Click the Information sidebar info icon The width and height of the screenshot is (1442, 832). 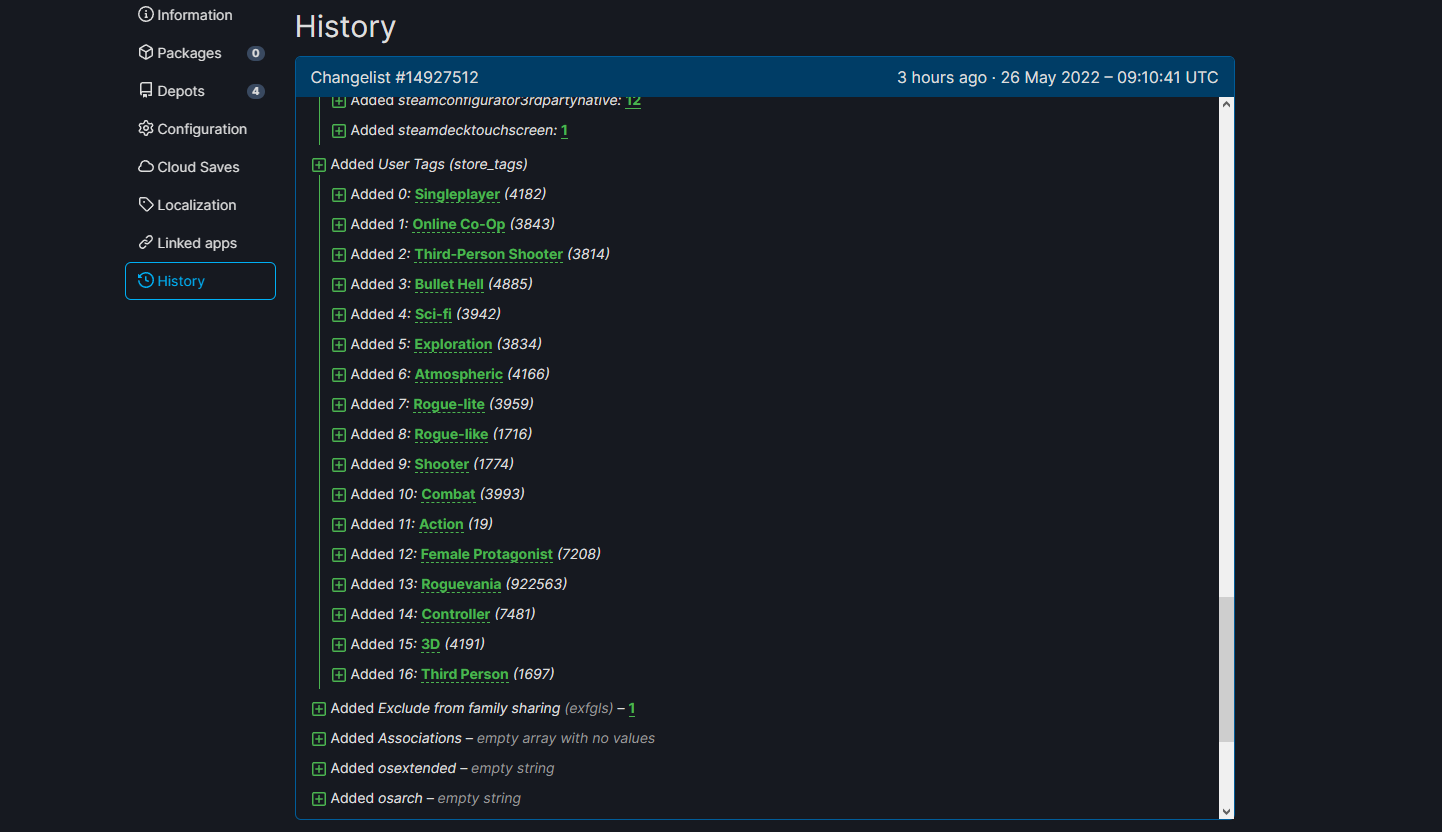point(146,15)
